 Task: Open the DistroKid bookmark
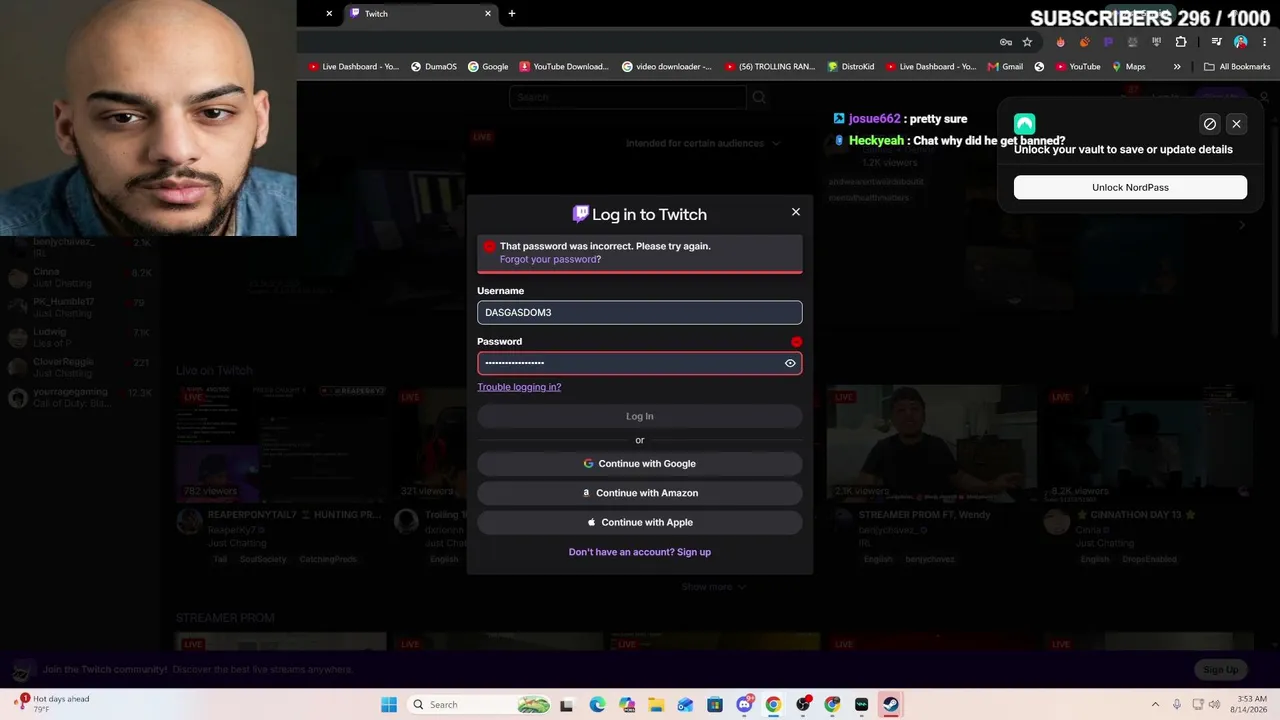[x=851, y=67]
